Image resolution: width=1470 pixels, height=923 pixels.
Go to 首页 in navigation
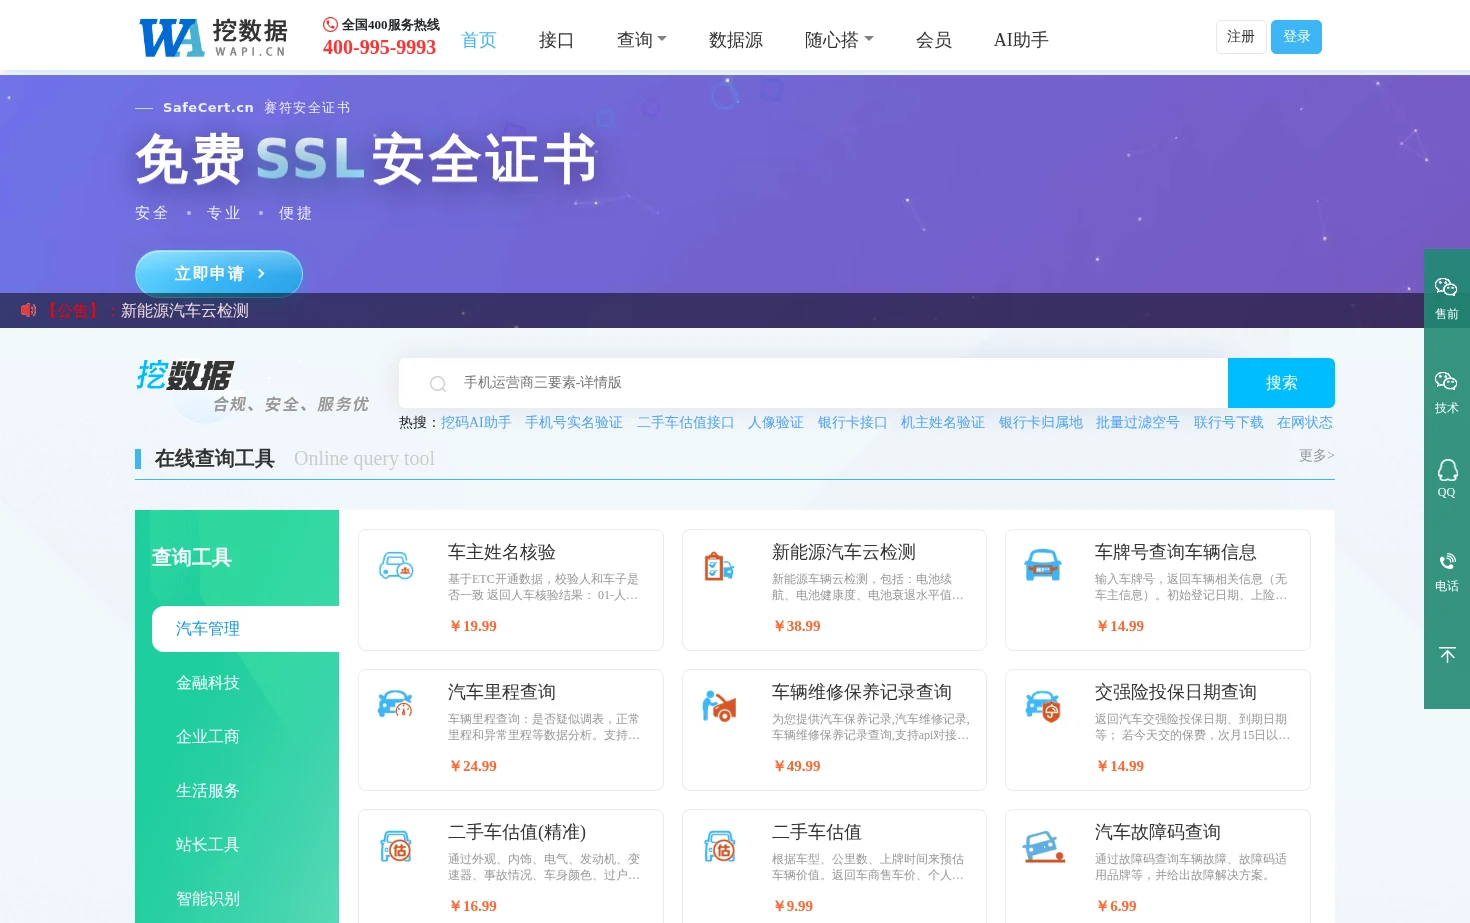click(x=479, y=40)
